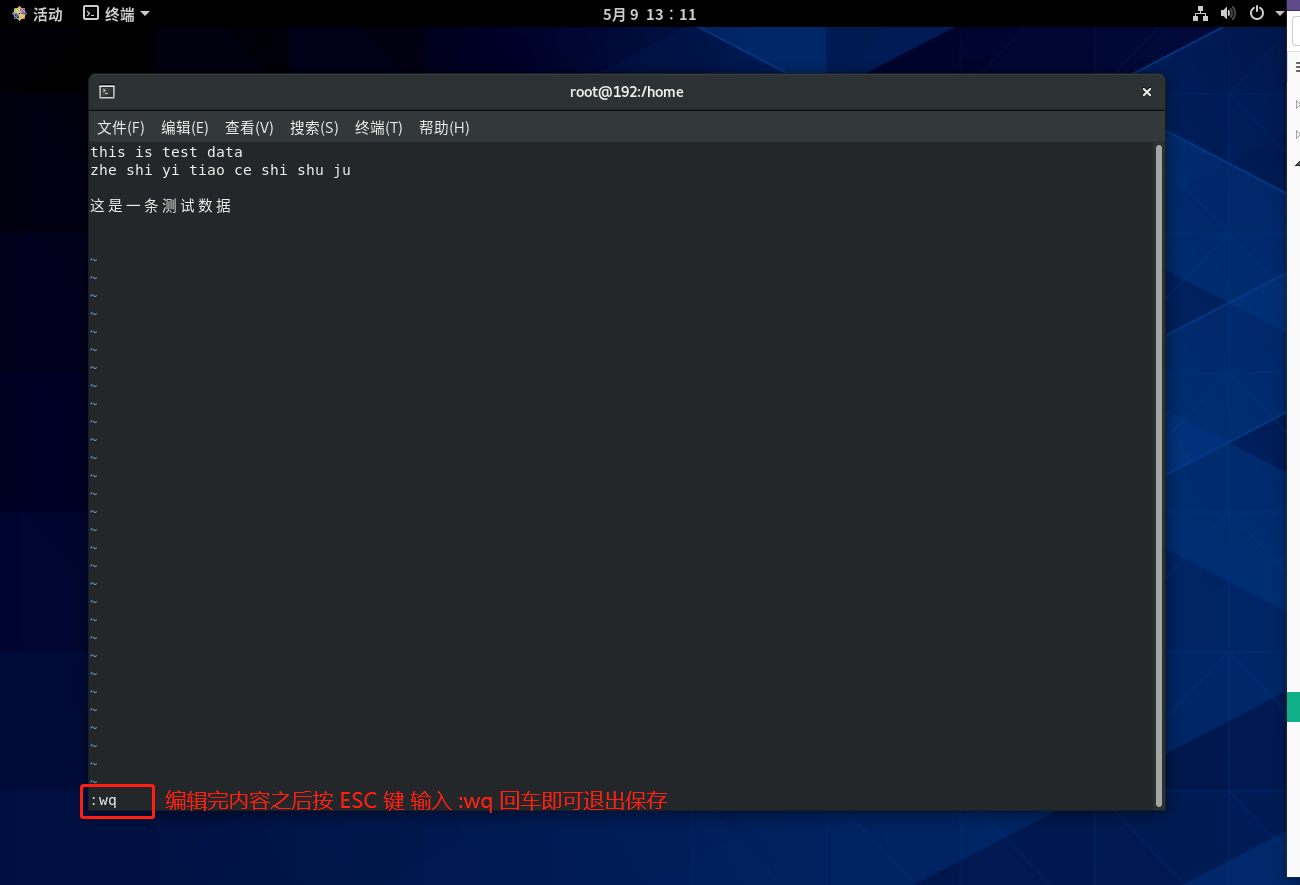Click the :wq command line in vim
1300x885 pixels.
coord(104,801)
